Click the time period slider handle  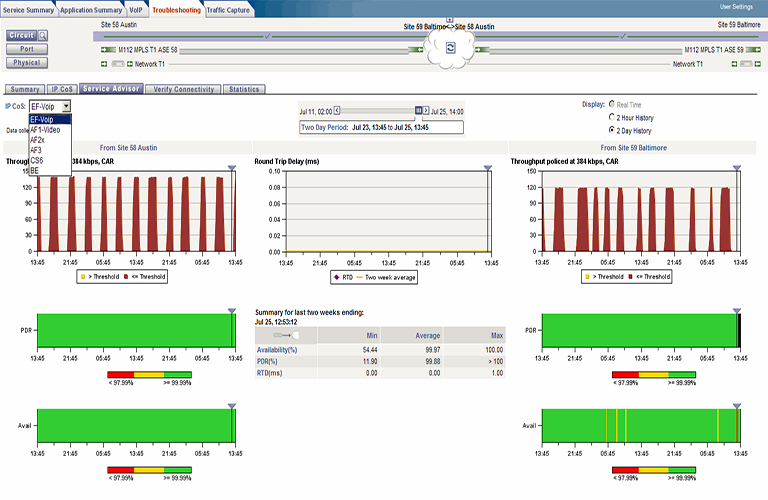click(418, 111)
